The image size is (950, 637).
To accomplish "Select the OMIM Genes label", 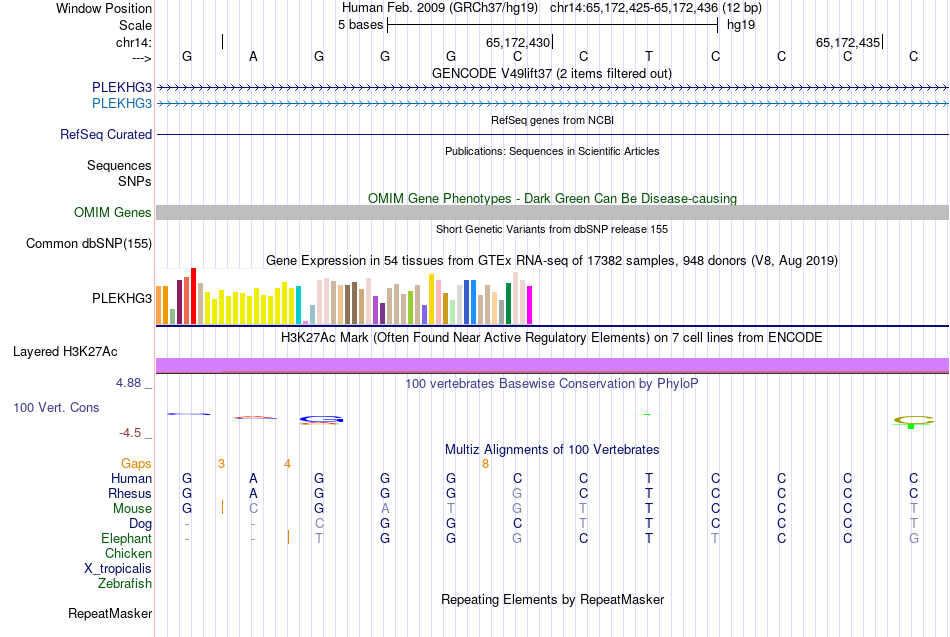I will pos(113,212).
